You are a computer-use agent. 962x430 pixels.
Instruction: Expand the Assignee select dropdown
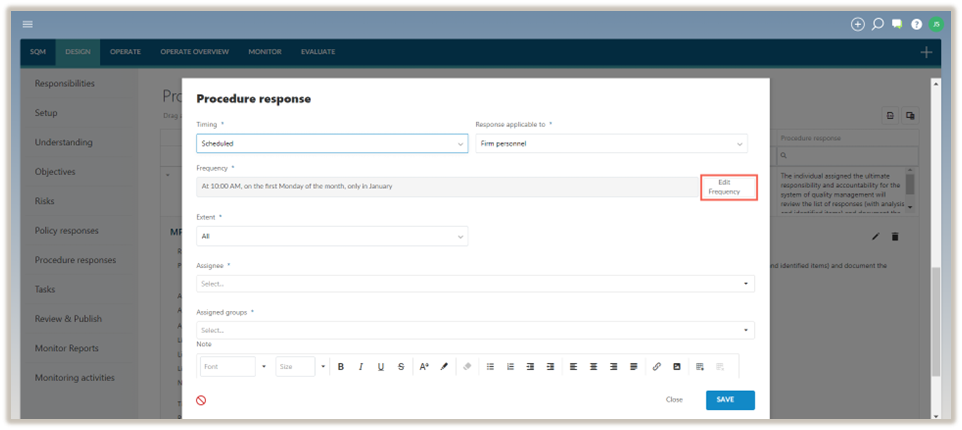(x=476, y=284)
